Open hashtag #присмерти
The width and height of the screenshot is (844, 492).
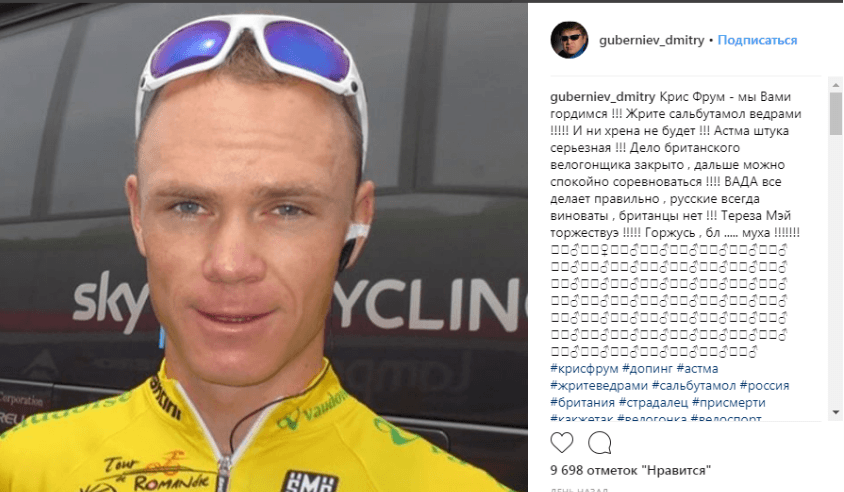pos(728,403)
